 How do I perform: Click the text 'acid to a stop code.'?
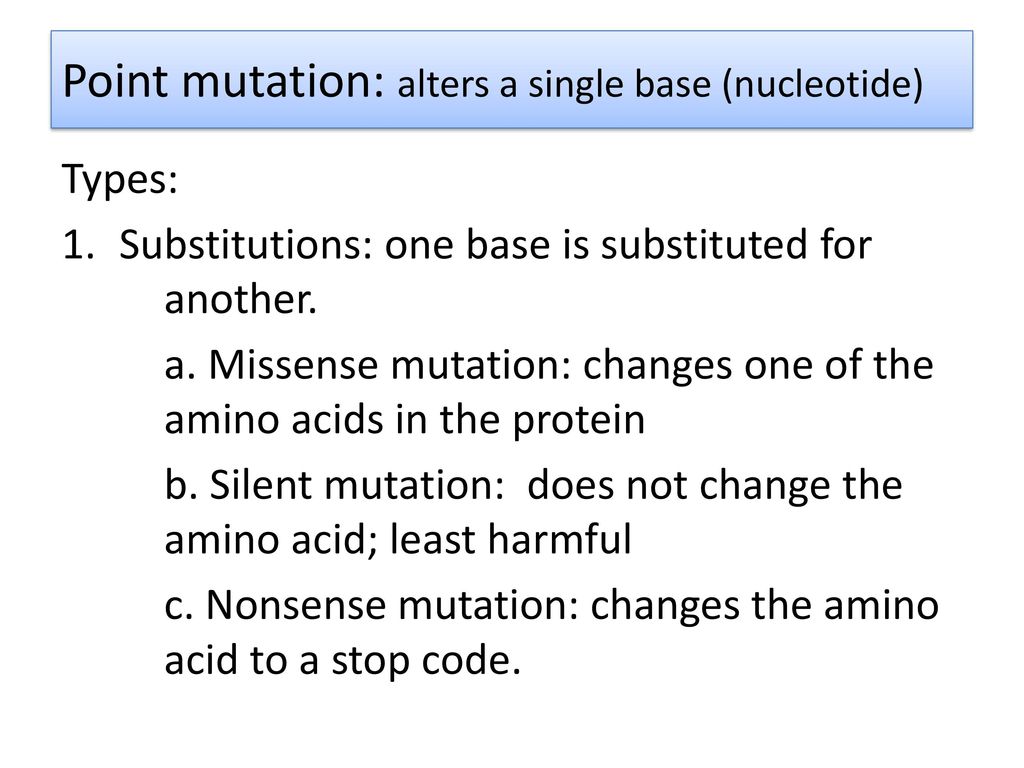point(342,661)
